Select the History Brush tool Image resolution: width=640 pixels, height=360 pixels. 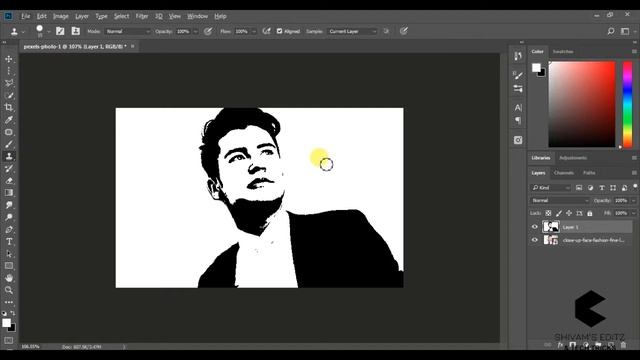(x=9, y=169)
